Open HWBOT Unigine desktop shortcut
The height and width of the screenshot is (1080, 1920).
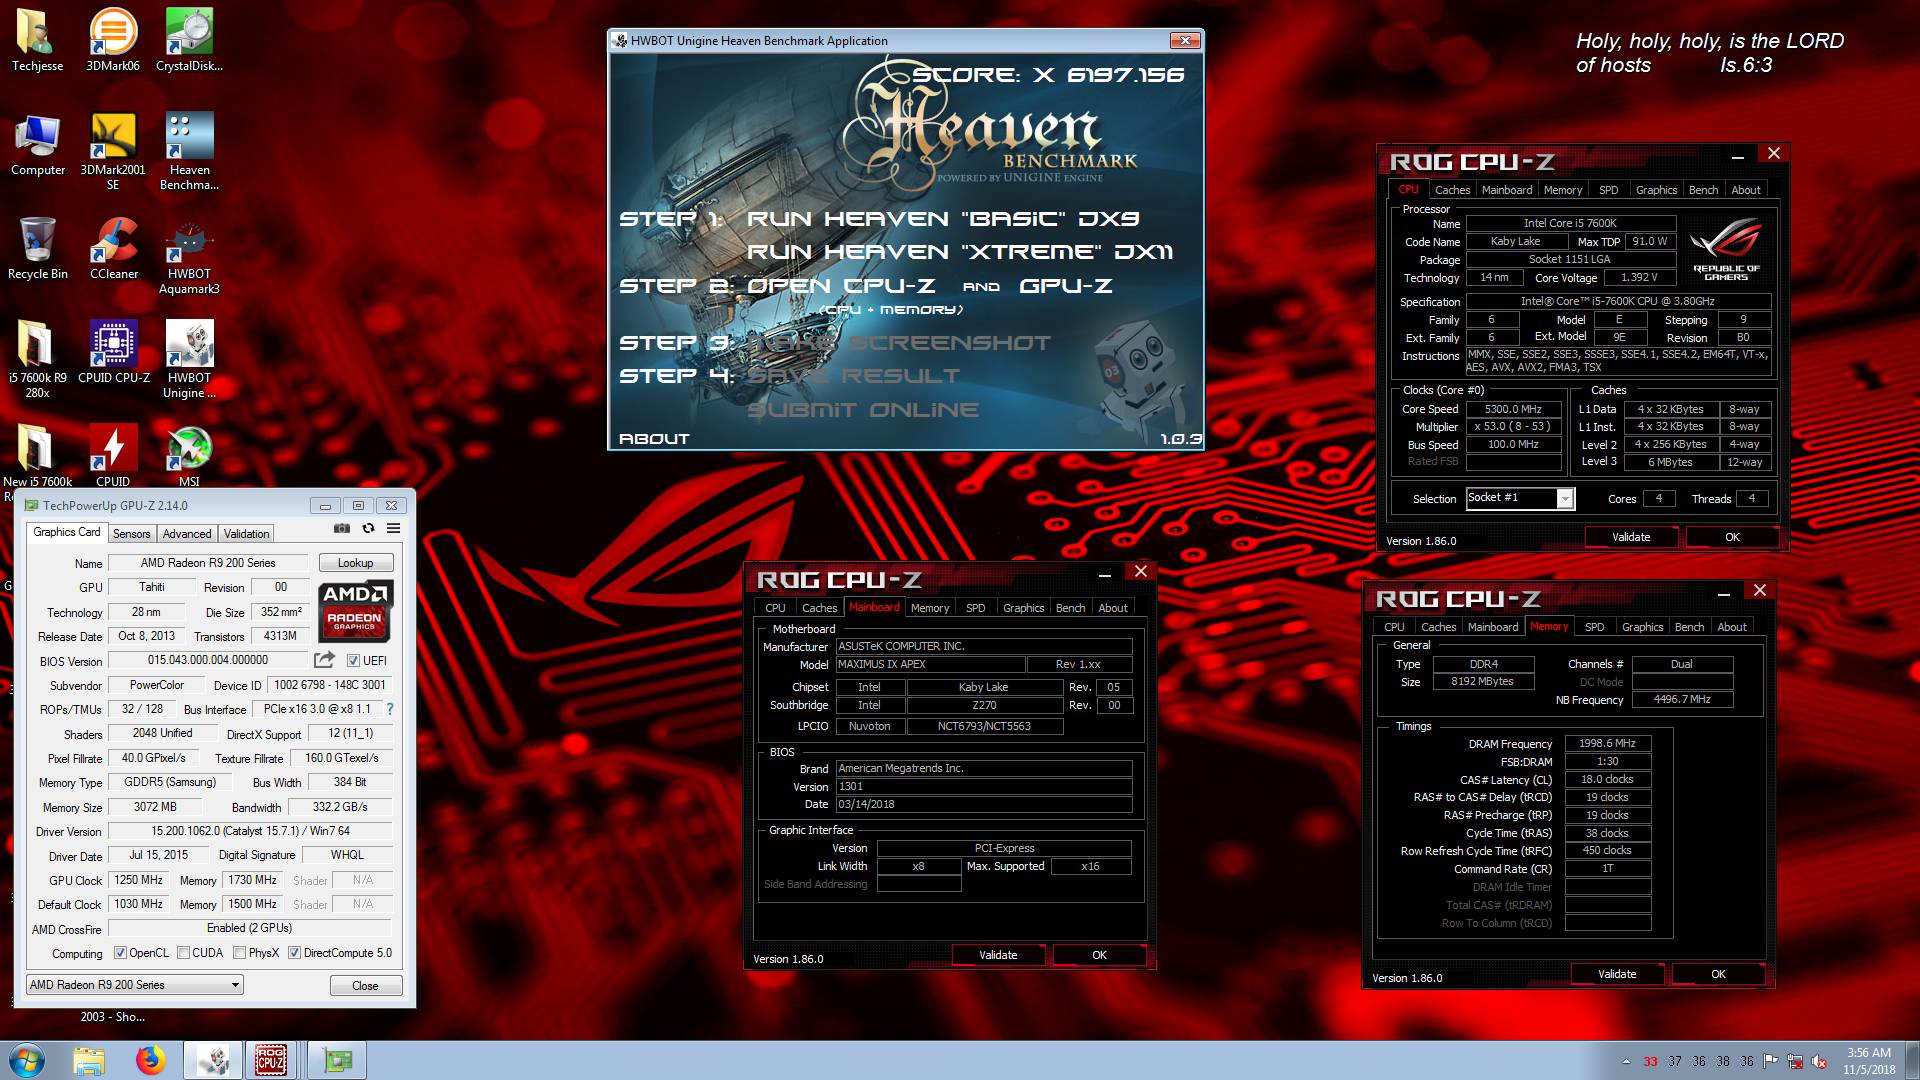tap(189, 360)
